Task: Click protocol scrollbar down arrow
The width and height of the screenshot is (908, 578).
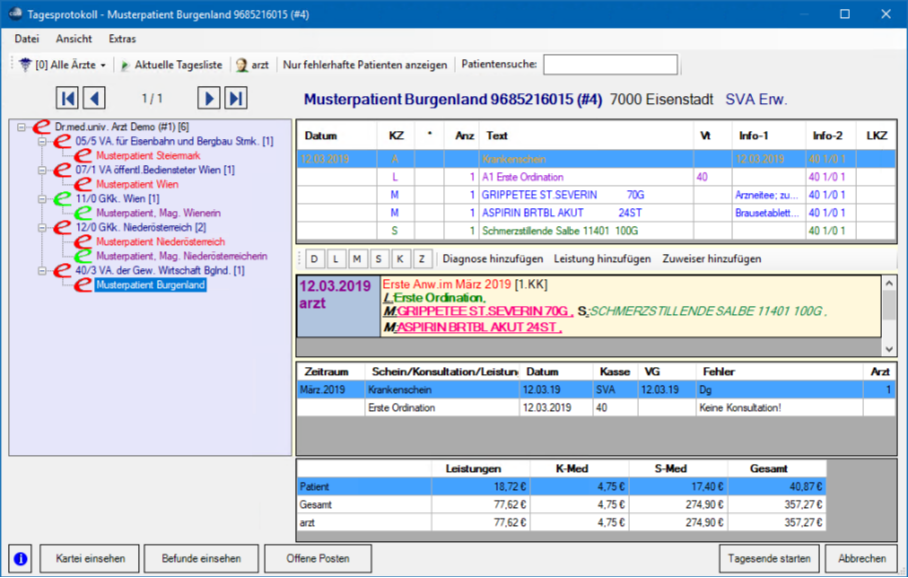Action: 889,349
